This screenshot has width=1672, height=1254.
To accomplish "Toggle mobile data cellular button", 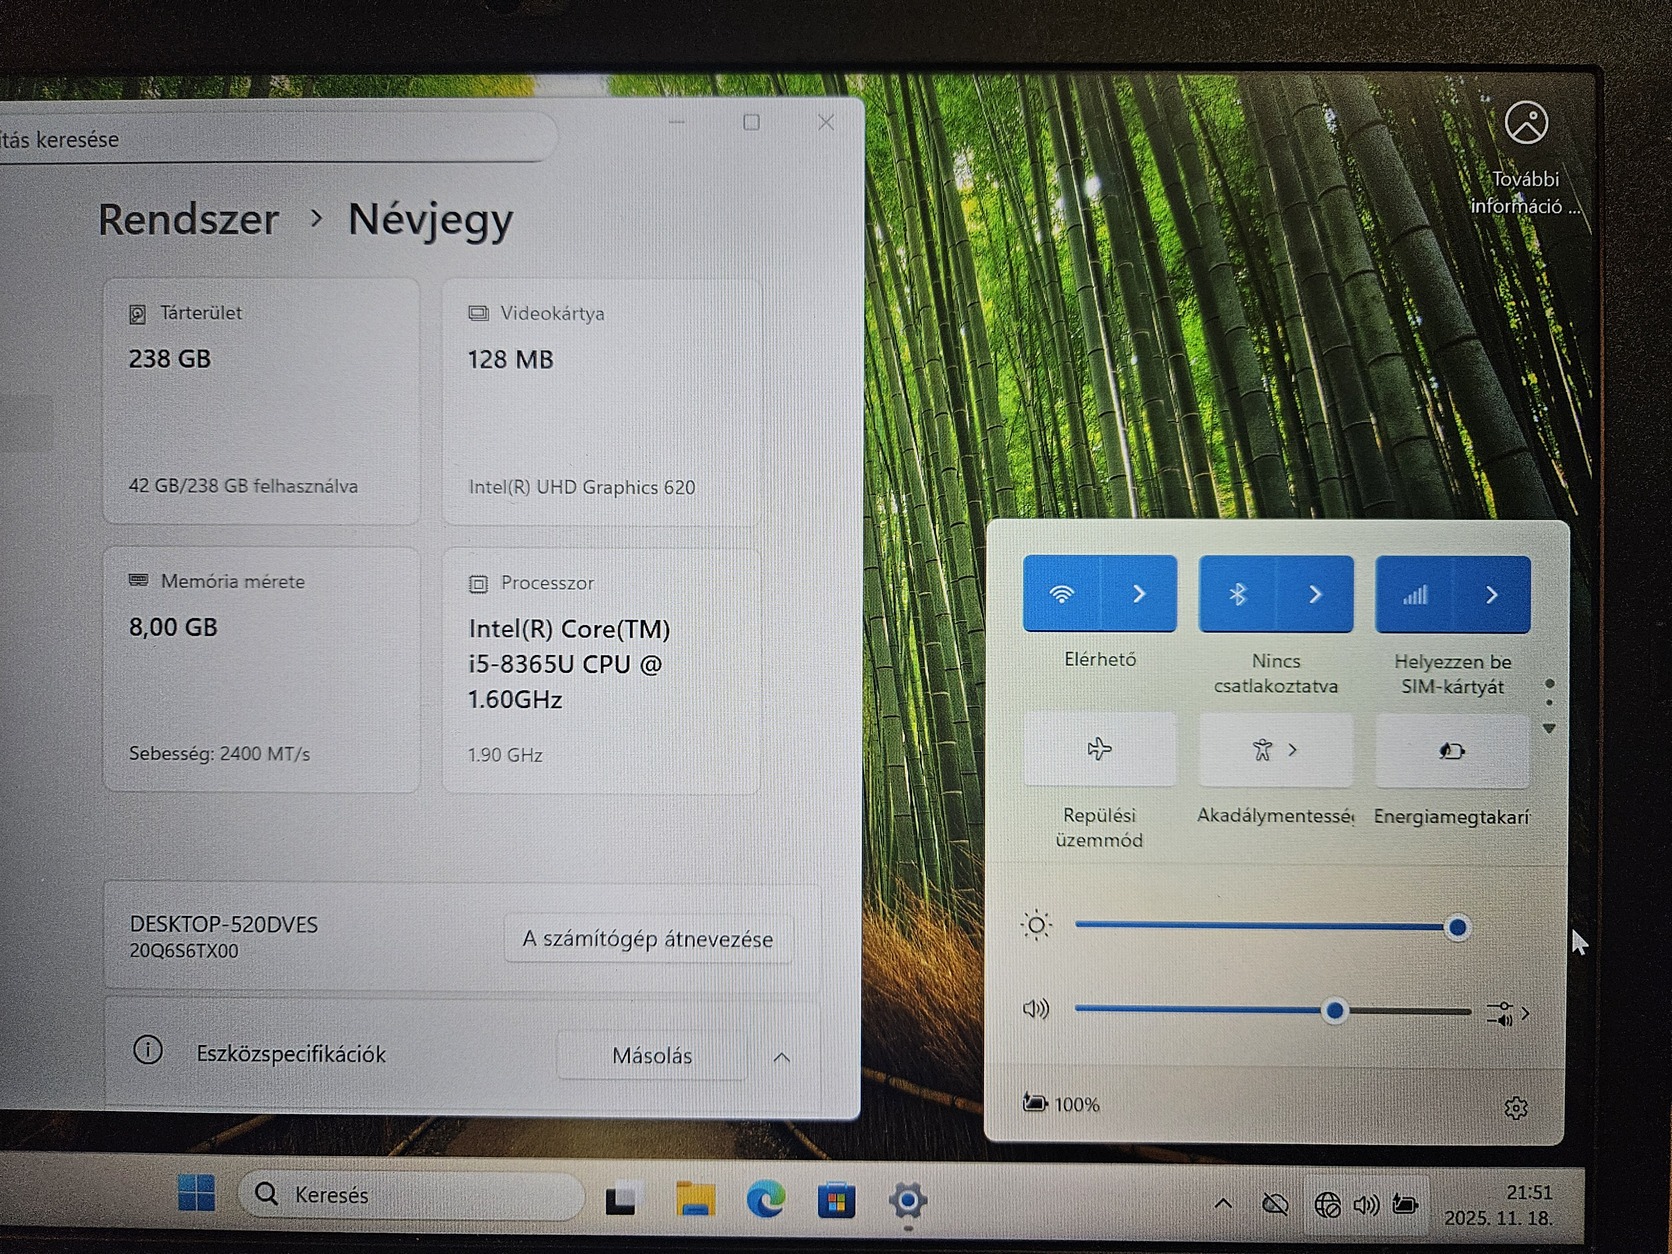I will click(1414, 596).
